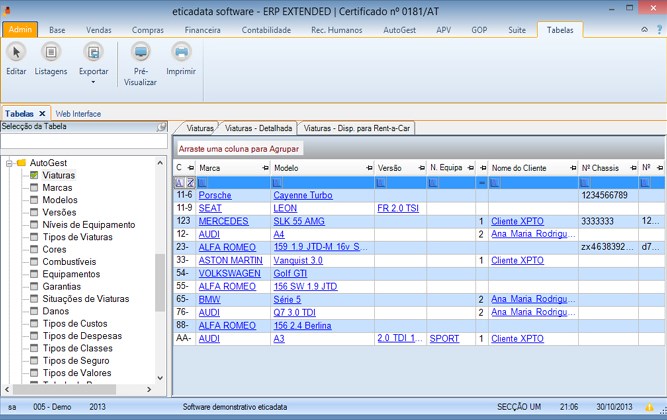This screenshot has width=667, height=420.
Task: Click the pin icon on Marca column
Action: click(266, 168)
